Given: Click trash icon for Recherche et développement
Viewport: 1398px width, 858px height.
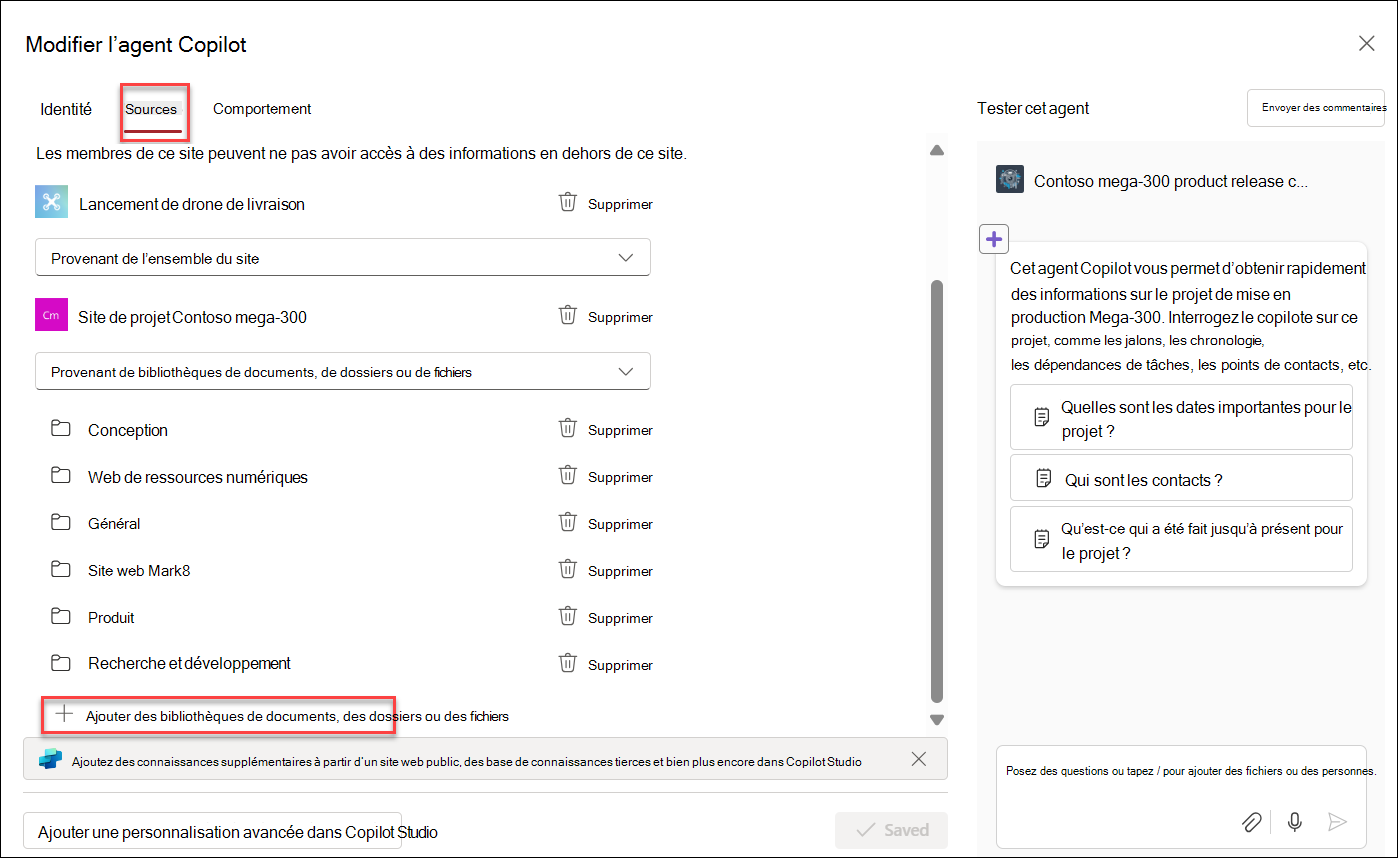Looking at the screenshot, I should coord(567,664).
